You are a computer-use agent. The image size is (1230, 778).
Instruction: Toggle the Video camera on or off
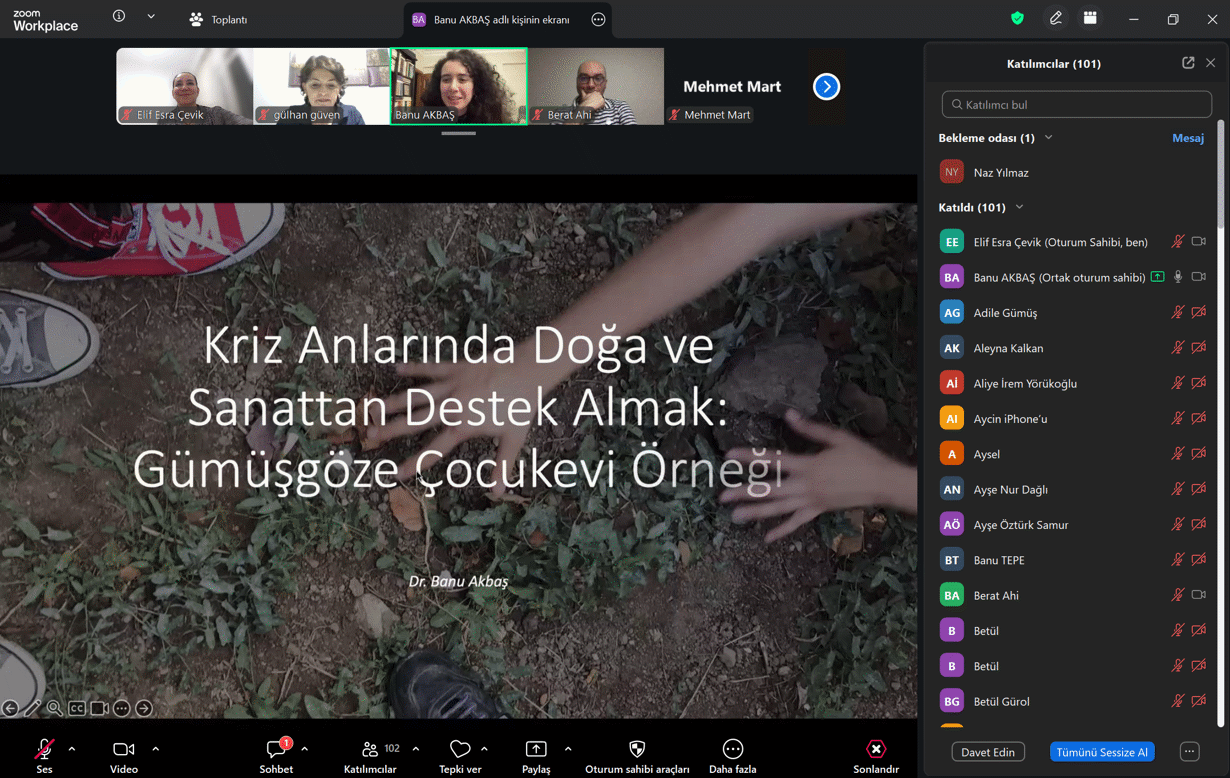pos(124,750)
